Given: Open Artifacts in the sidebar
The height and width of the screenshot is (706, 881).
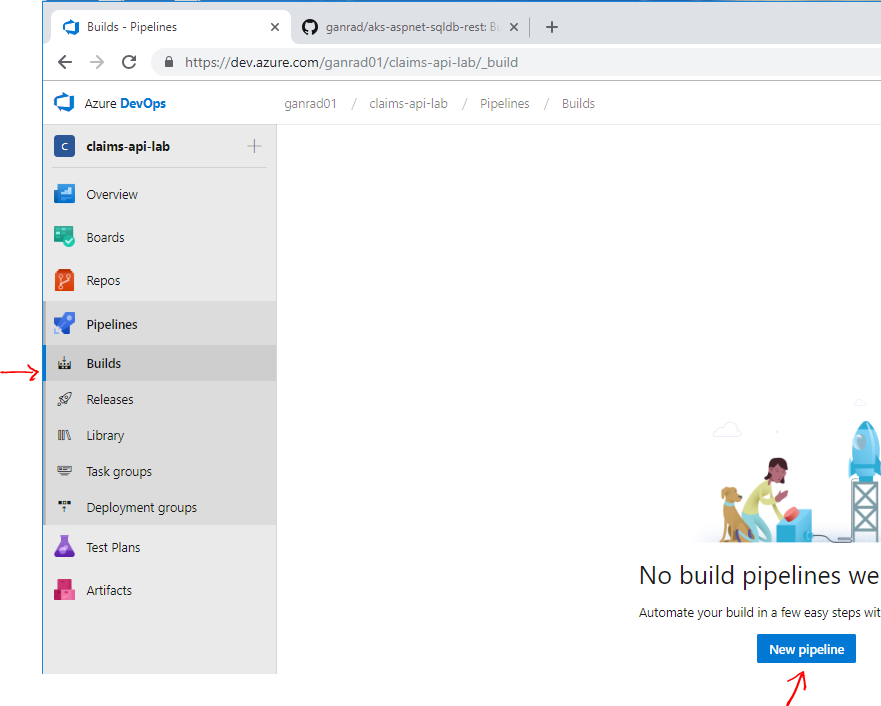Looking at the screenshot, I should (160, 590).
